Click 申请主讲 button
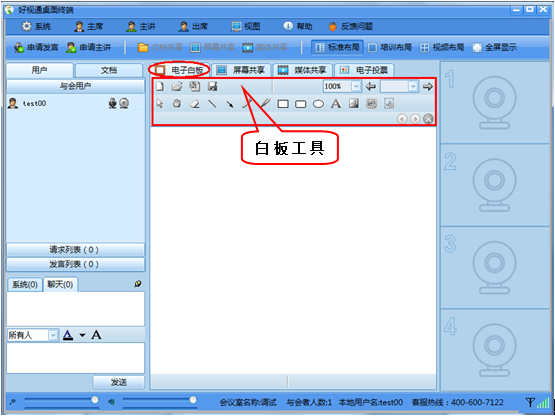Screen dimensions: 555x417 point(88,47)
